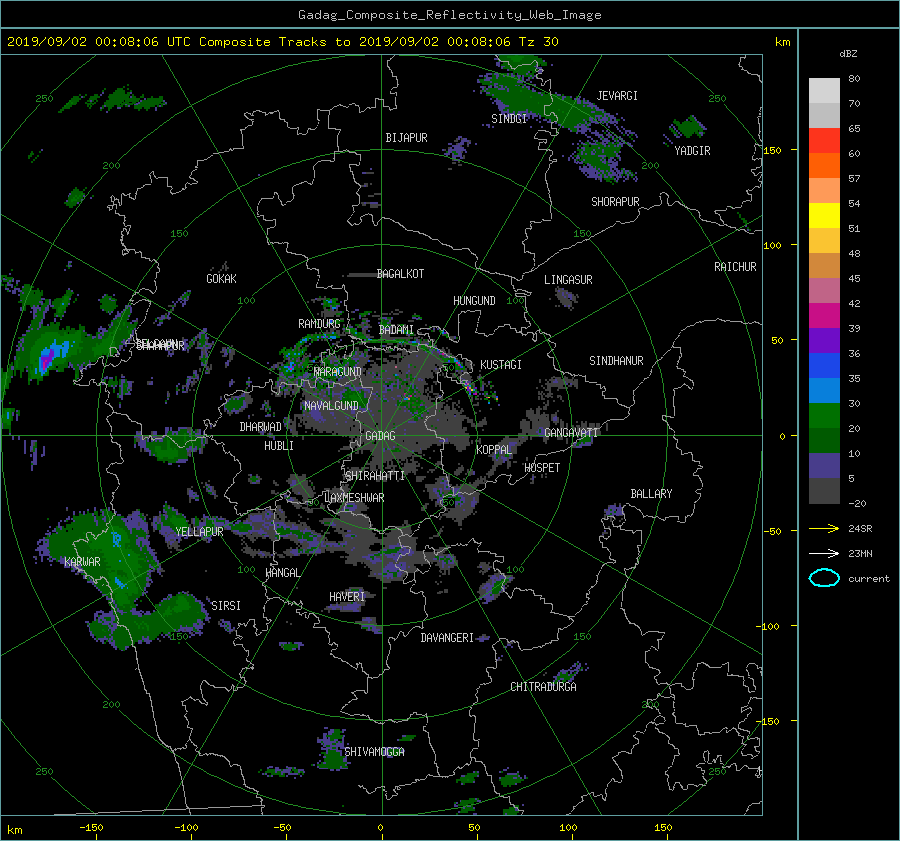Image resolution: width=900 pixels, height=841 pixels.
Task: Click the HANGAL city label
Action: (x=283, y=573)
